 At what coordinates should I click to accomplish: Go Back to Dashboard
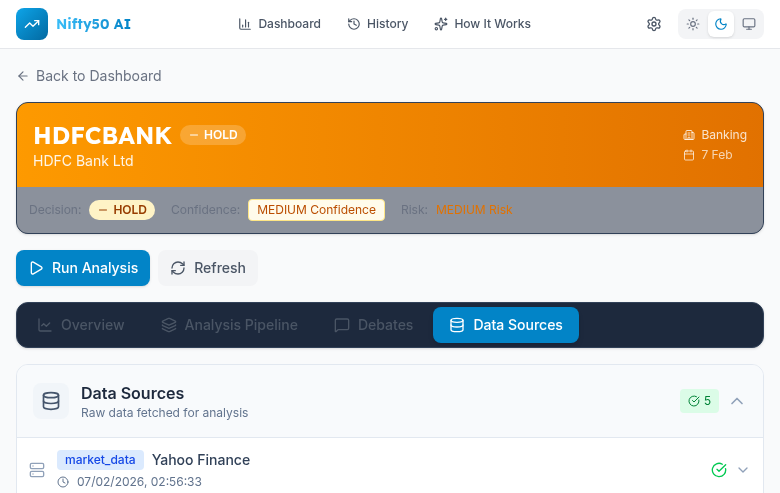[89, 76]
